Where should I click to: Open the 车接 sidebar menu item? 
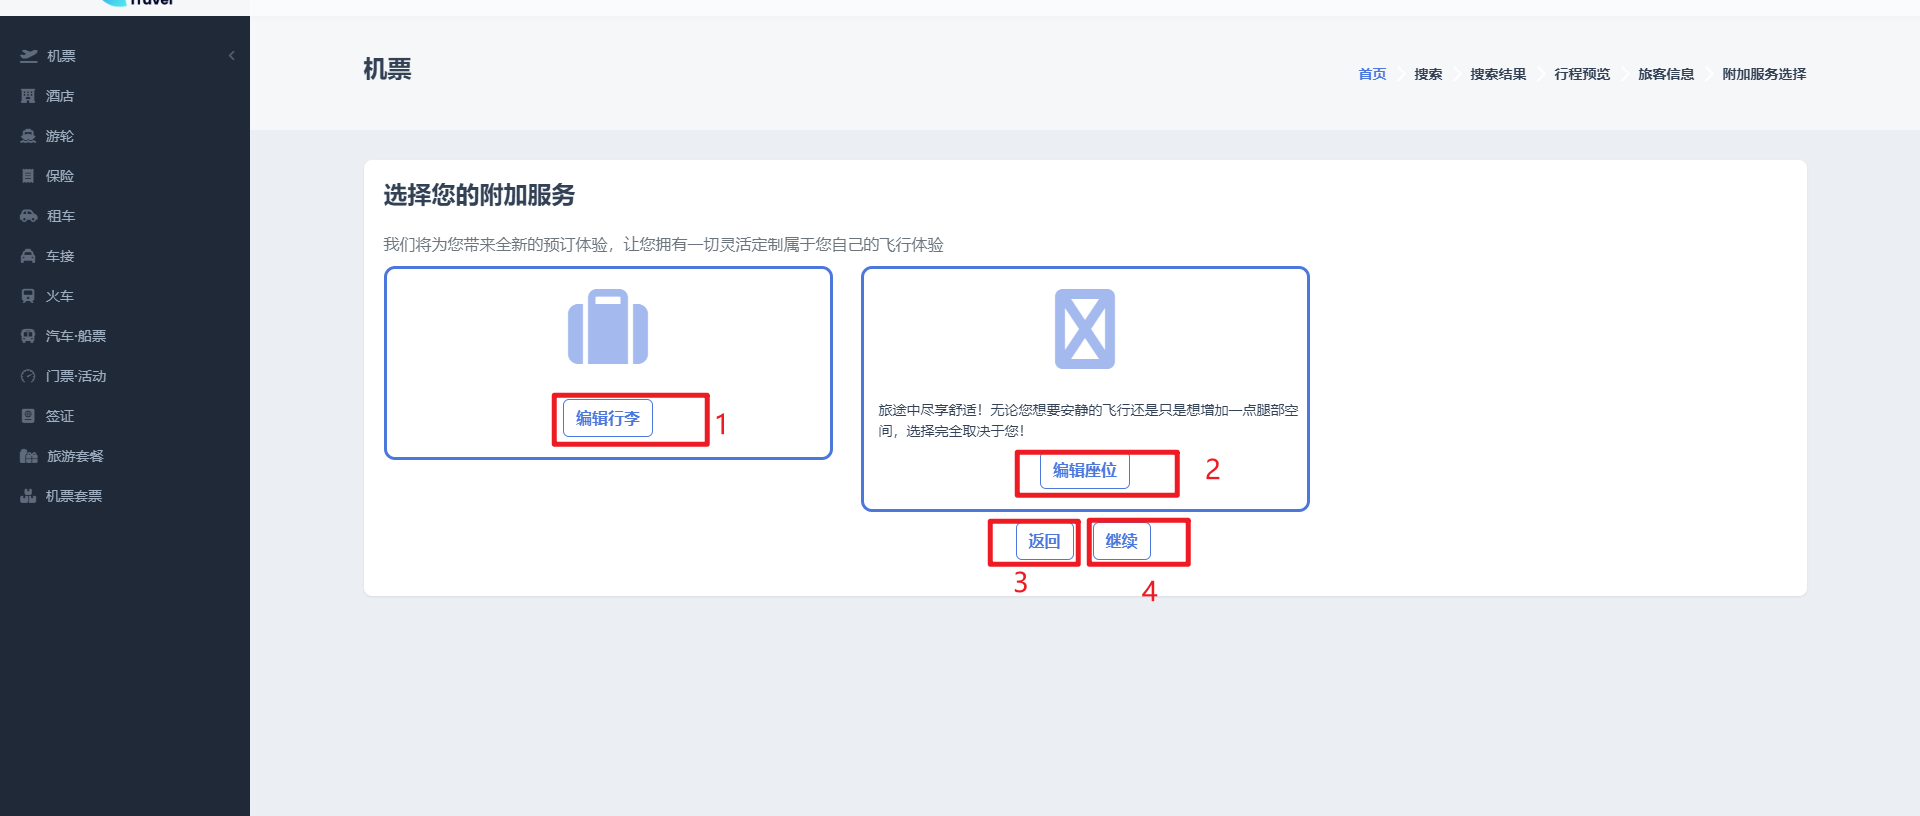[x=60, y=256]
